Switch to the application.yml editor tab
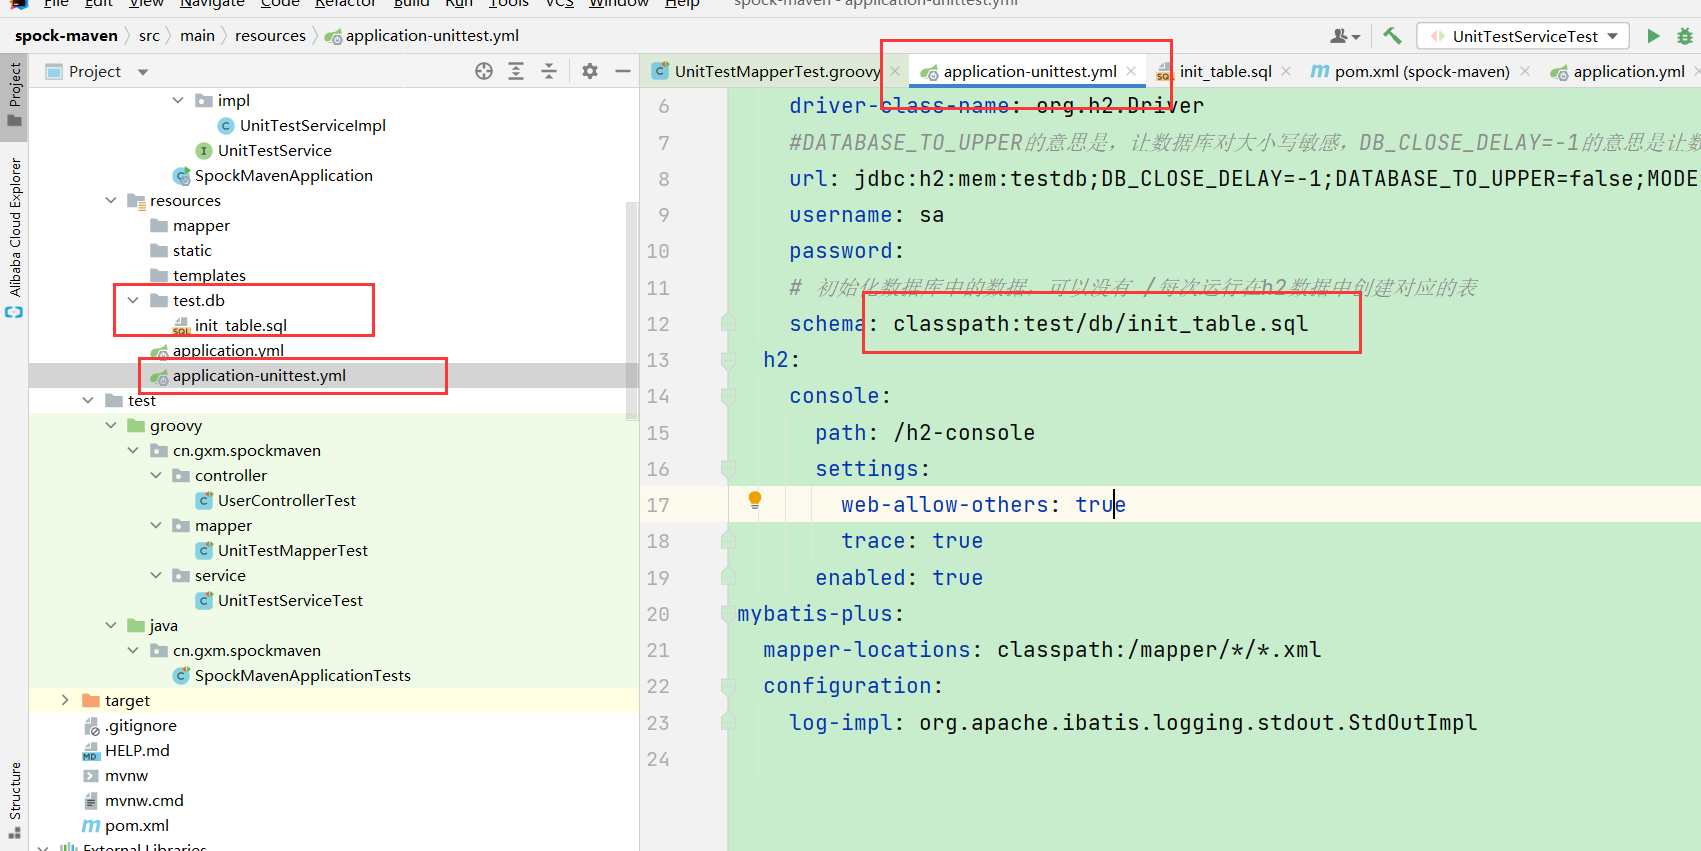This screenshot has height=851, width=1701. tap(1617, 71)
